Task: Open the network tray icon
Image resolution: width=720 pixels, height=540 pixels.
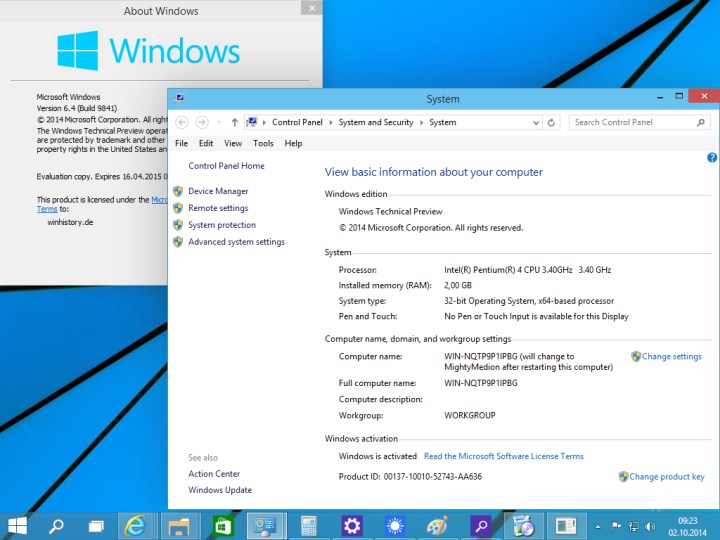Action: (x=633, y=526)
